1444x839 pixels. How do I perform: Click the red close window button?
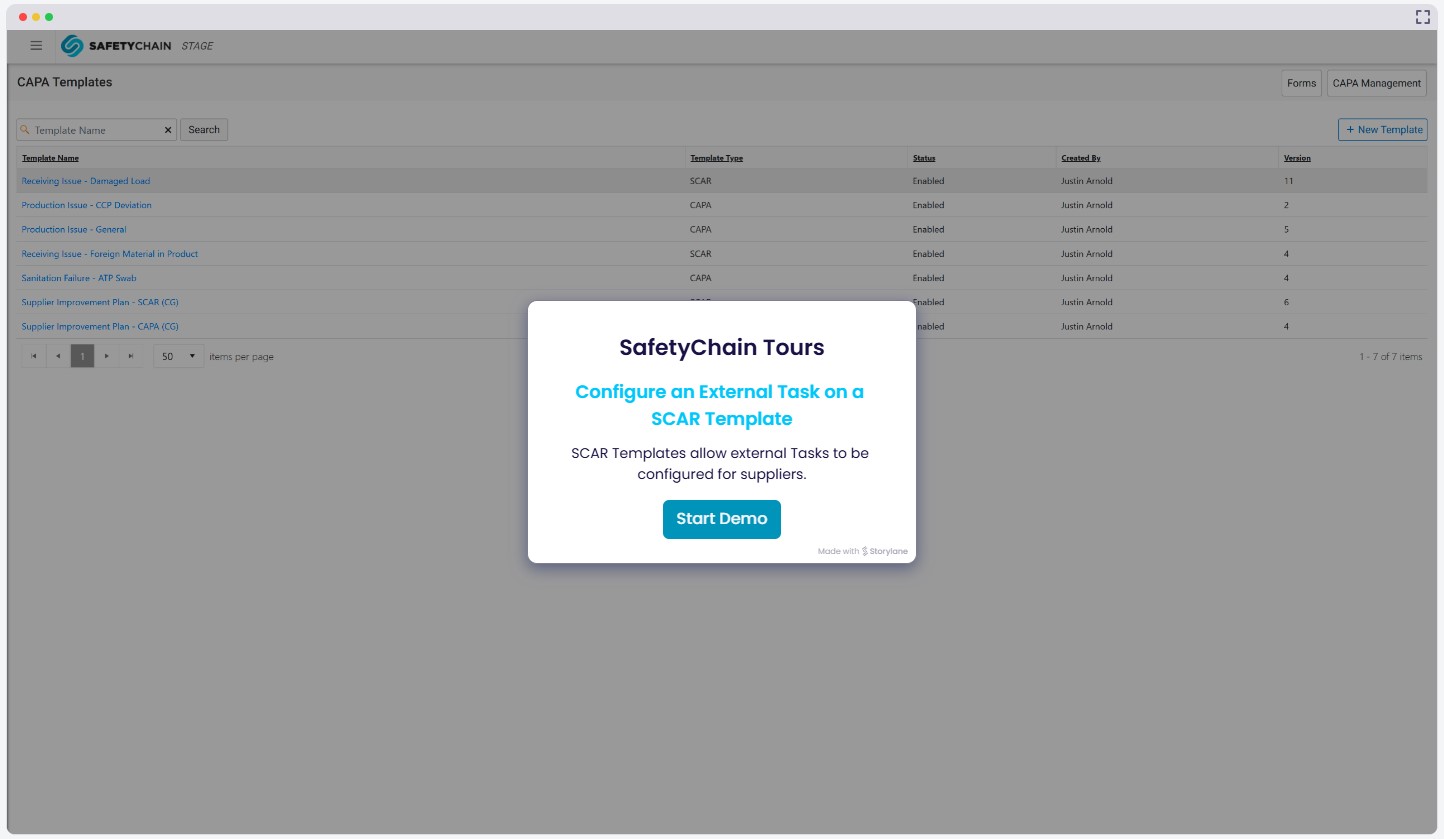23,17
